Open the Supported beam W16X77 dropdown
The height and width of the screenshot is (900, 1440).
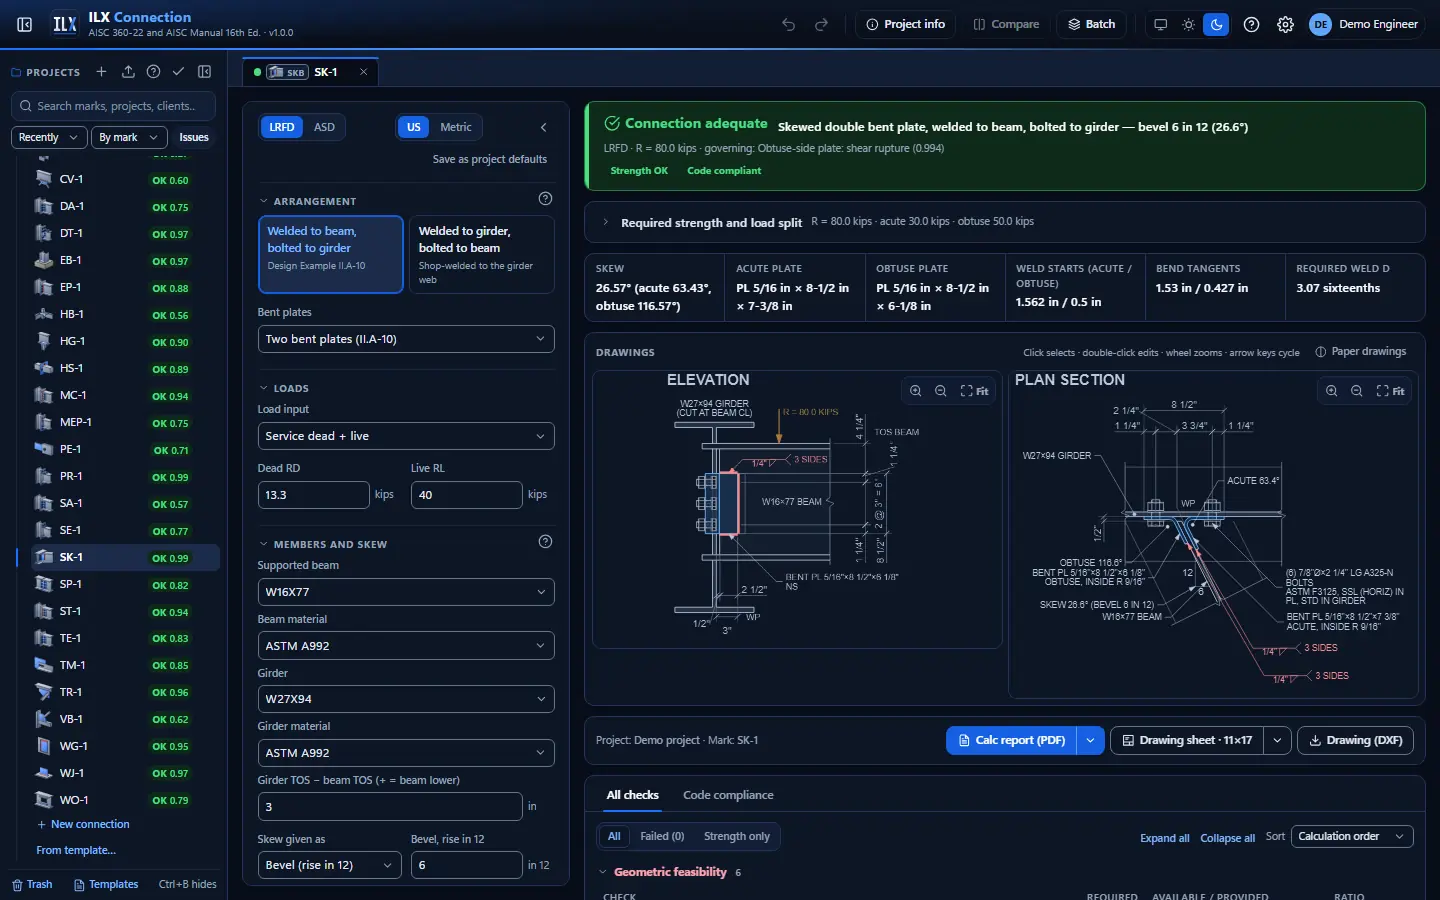click(x=406, y=592)
